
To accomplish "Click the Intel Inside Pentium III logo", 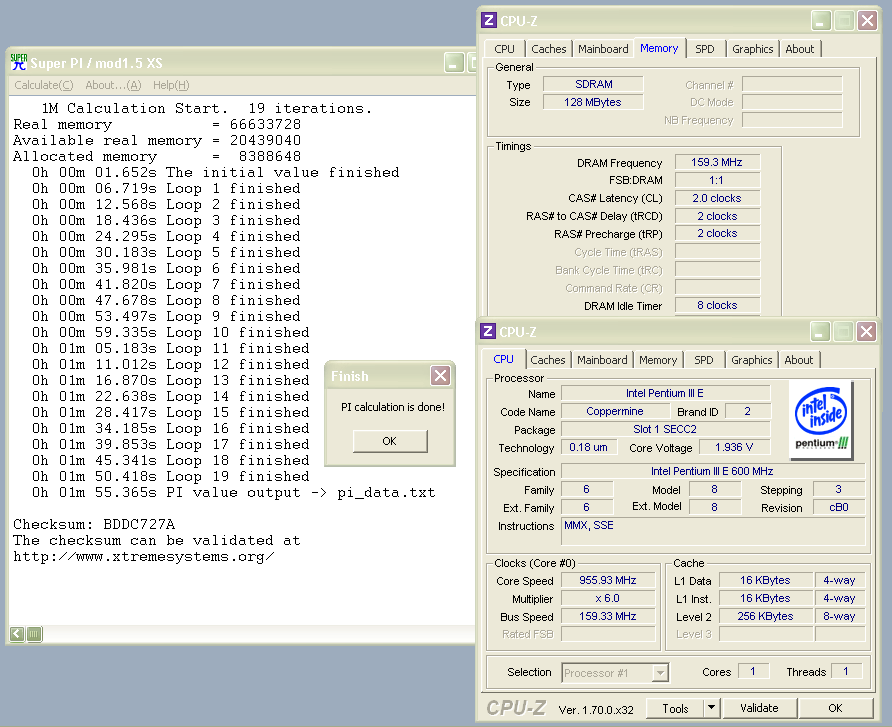I will click(821, 419).
